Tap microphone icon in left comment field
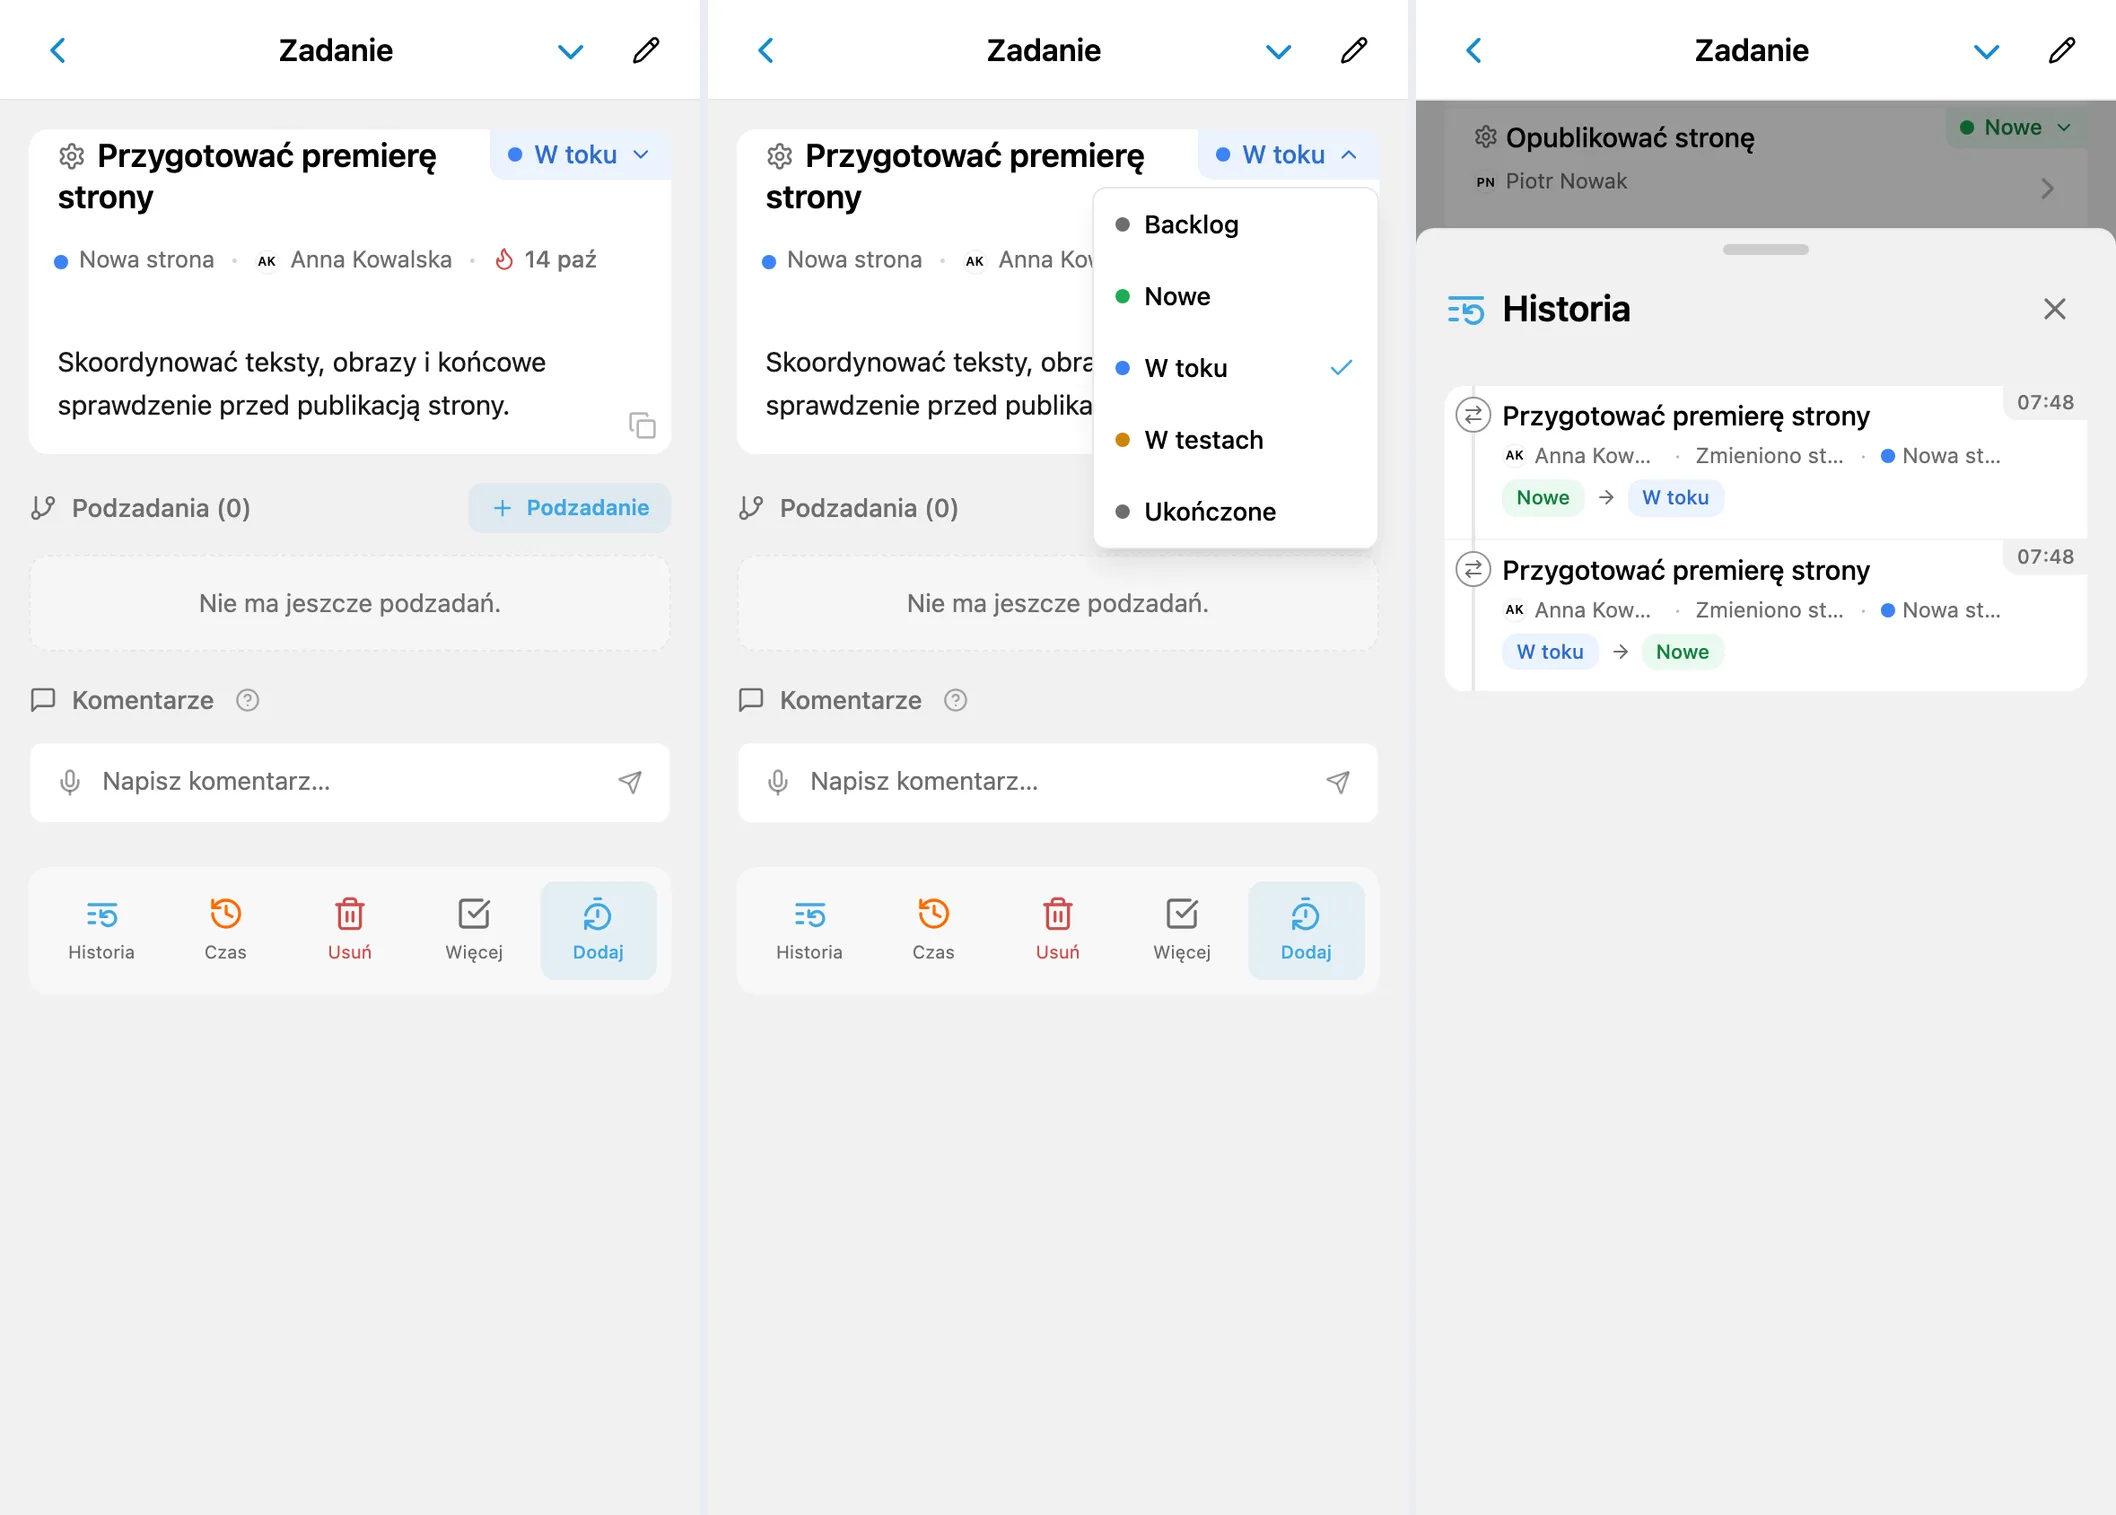The image size is (2116, 1515). pos(70,782)
